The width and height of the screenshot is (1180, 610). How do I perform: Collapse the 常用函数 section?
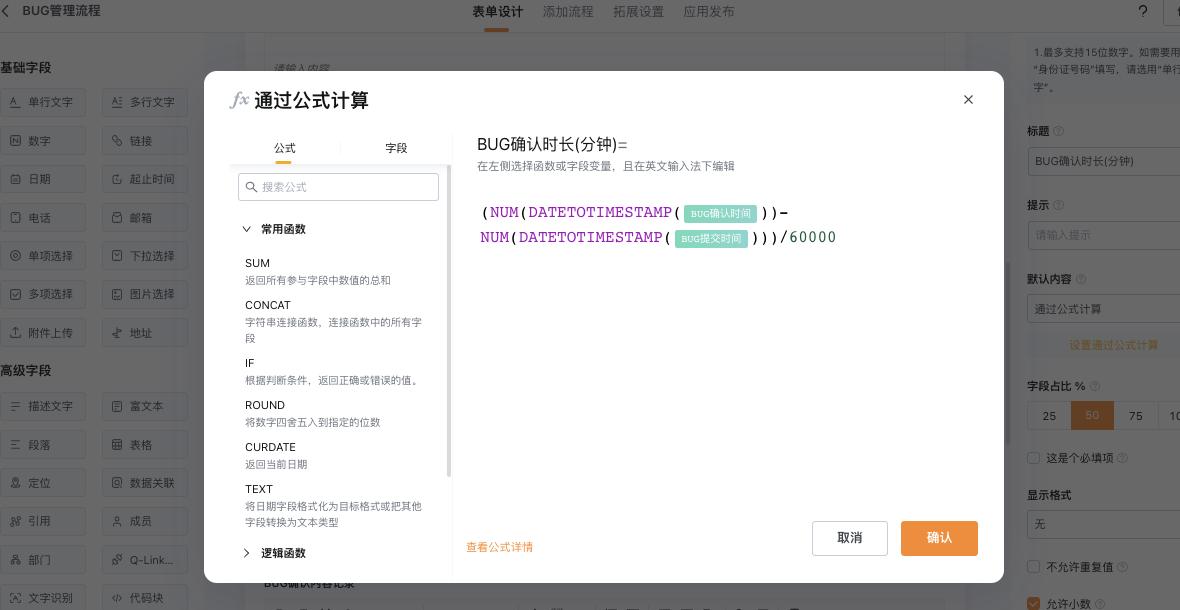pos(247,229)
